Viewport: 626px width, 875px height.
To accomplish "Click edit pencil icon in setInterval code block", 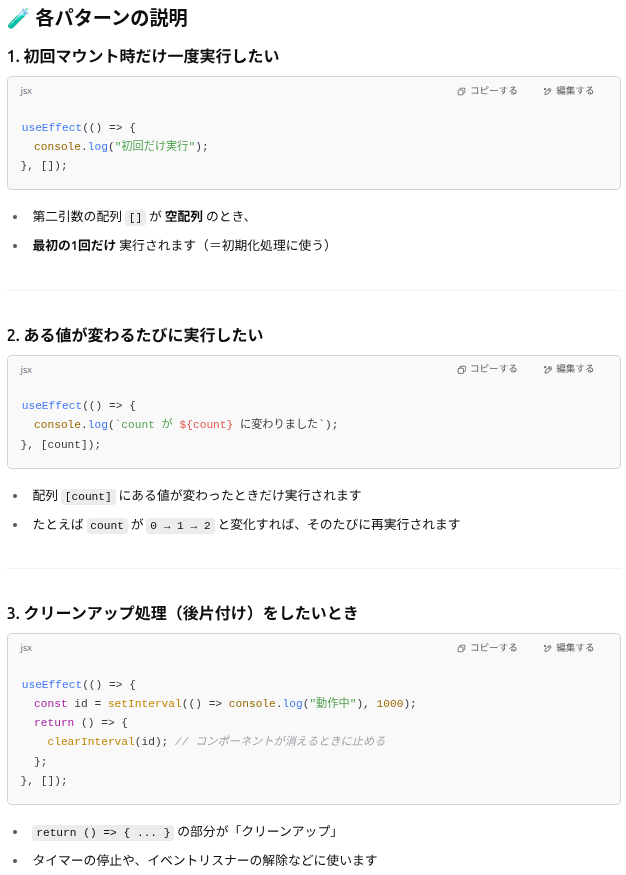I will click(547, 648).
